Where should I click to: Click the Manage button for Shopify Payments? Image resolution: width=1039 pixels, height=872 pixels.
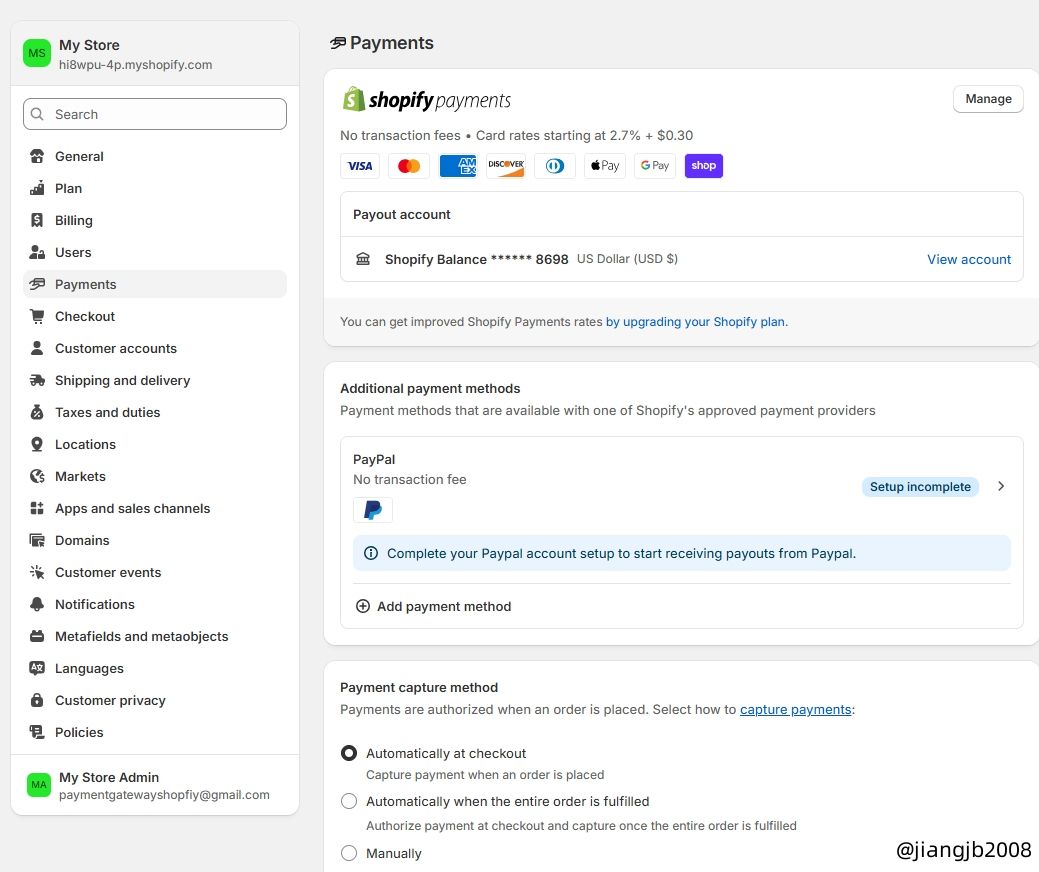click(x=988, y=99)
